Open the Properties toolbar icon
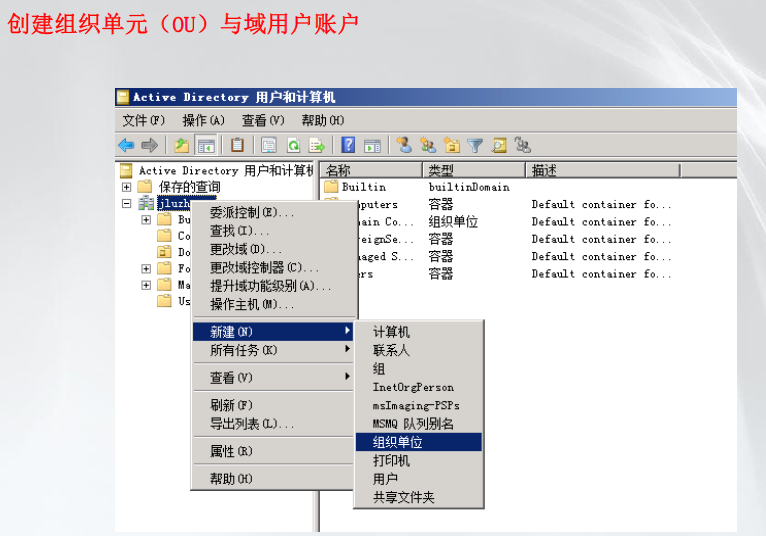 click(268, 145)
